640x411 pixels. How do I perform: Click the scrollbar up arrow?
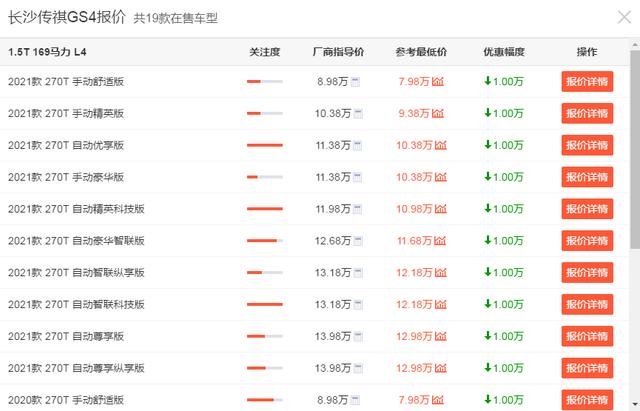click(x=635, y=44)
